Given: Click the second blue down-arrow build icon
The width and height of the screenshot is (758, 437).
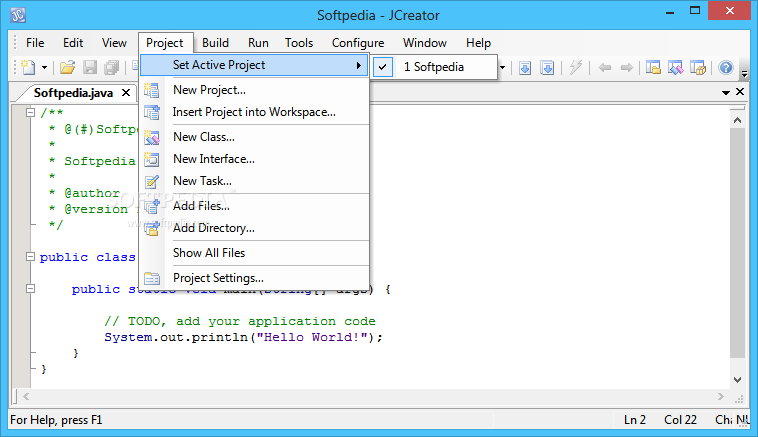Looking at the screenshot, I should pos(547,68).
